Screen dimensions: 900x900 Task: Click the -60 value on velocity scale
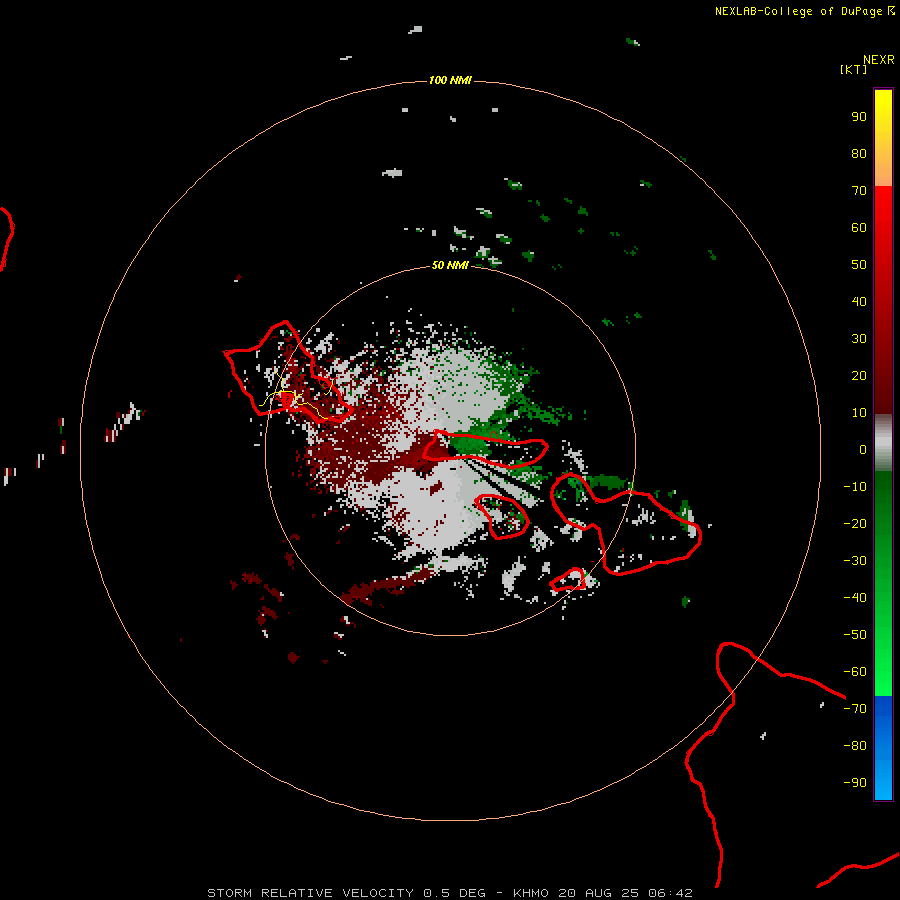click(x=855, y=672)
